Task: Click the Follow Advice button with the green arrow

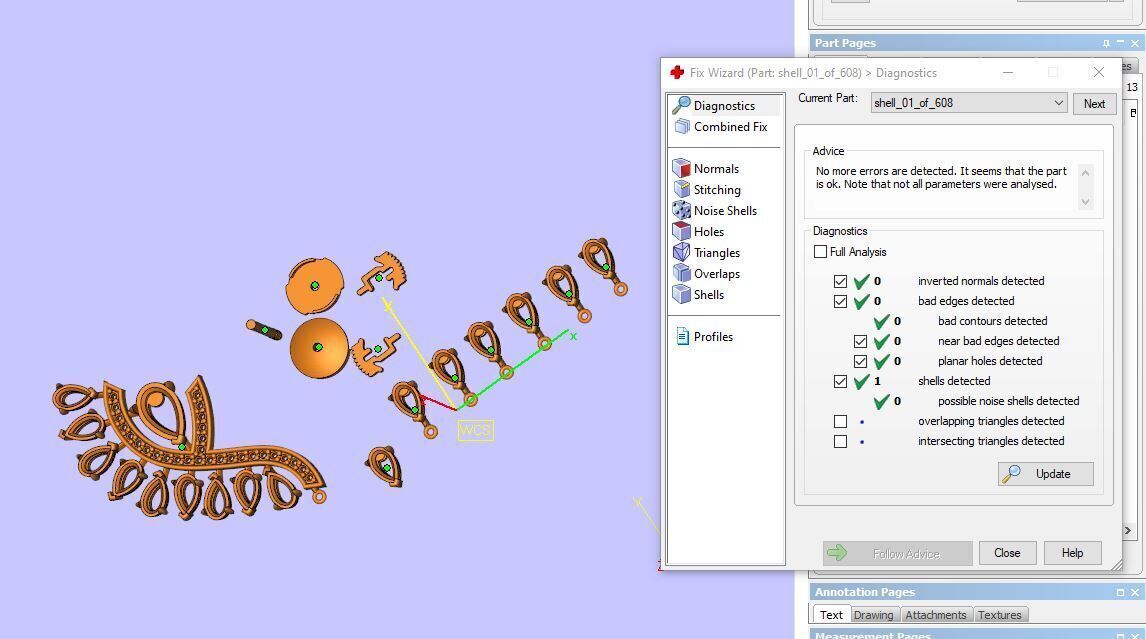Action: pos(898,553)
